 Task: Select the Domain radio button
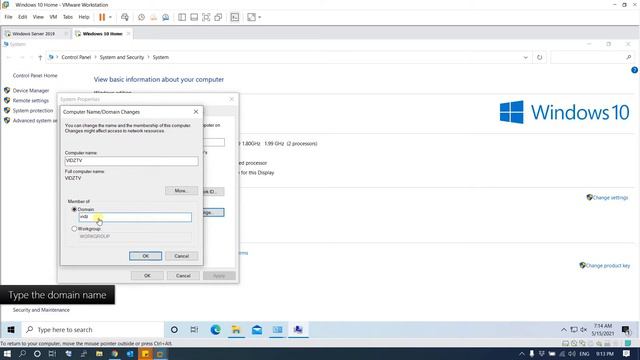click(x=74, y=209)
